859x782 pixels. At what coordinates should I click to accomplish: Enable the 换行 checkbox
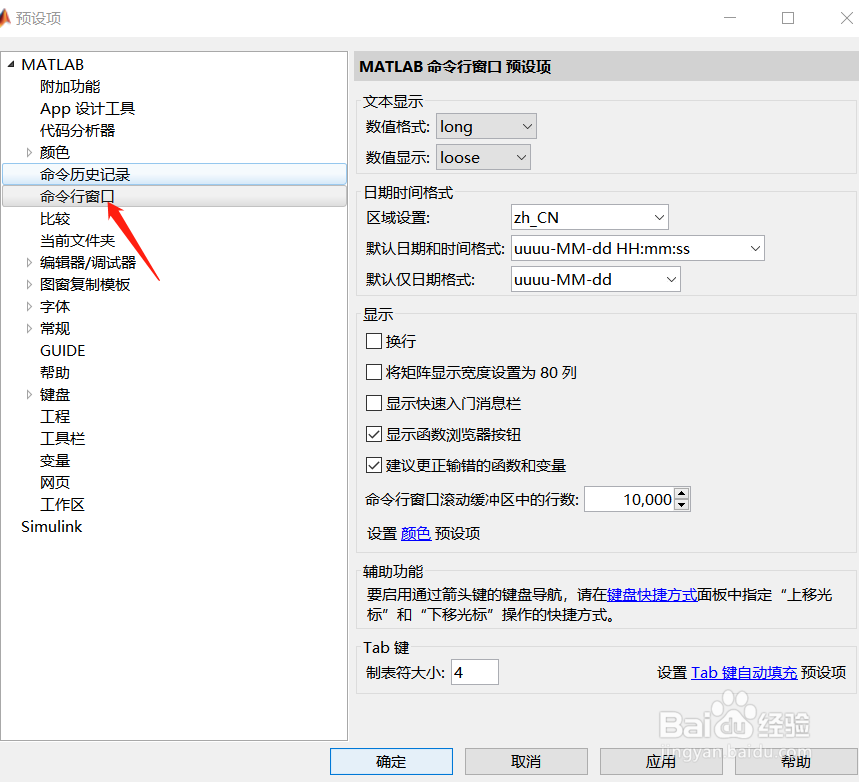(374, 341)
